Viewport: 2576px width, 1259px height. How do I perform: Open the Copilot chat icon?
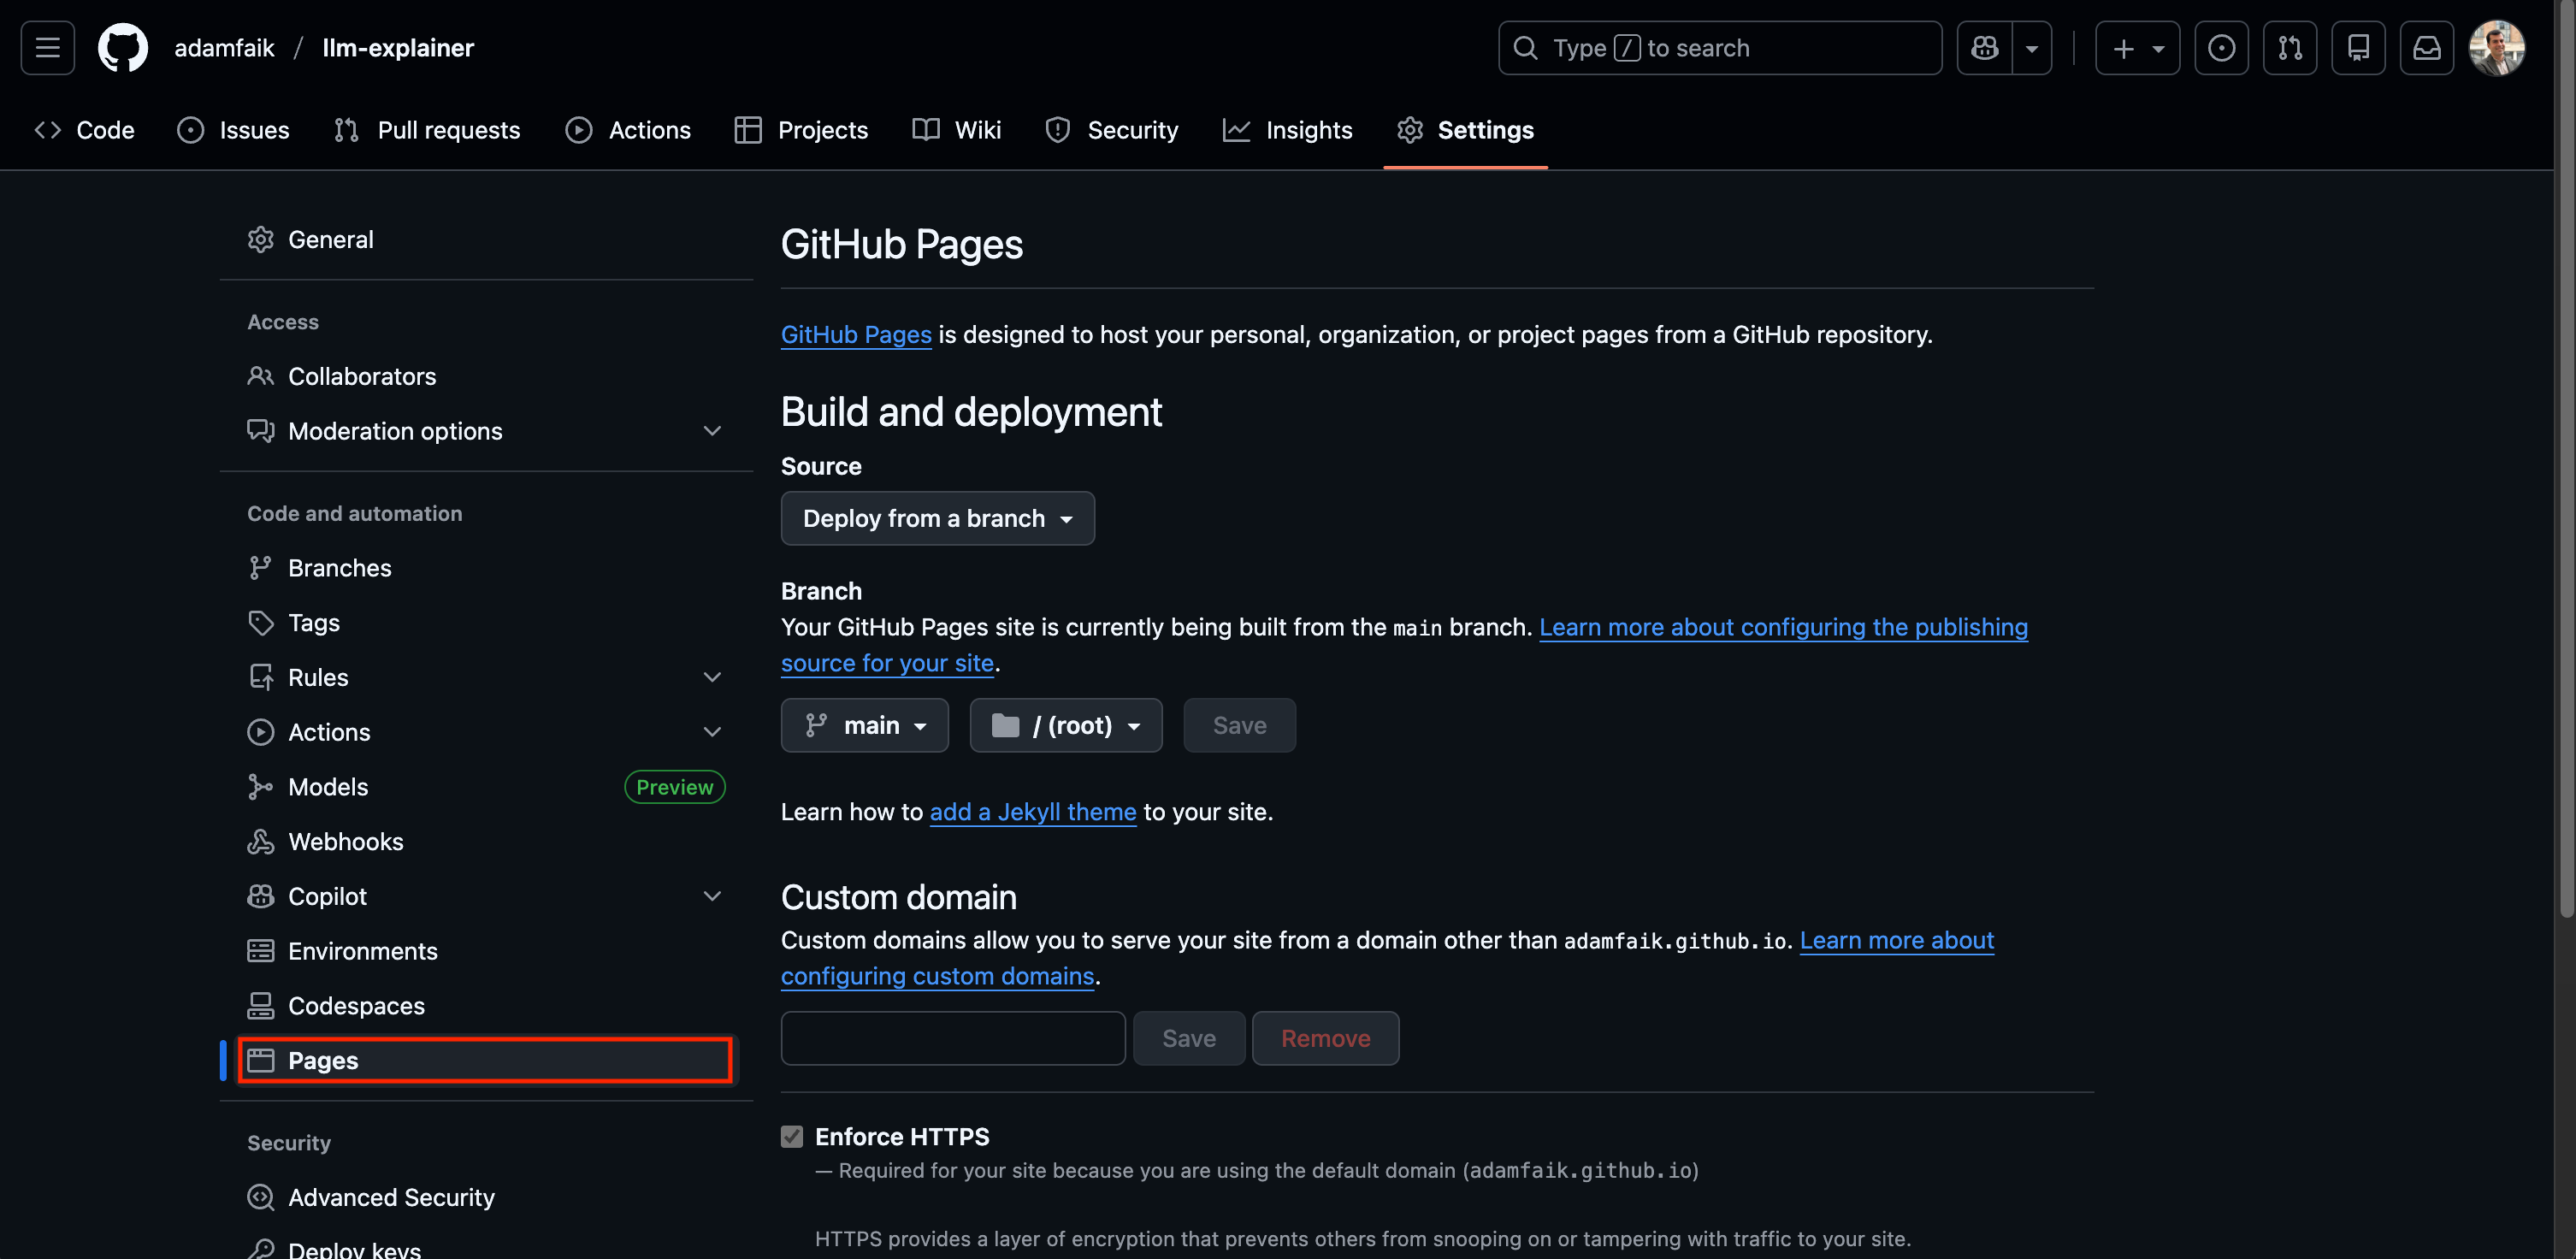click(1984, 47)
